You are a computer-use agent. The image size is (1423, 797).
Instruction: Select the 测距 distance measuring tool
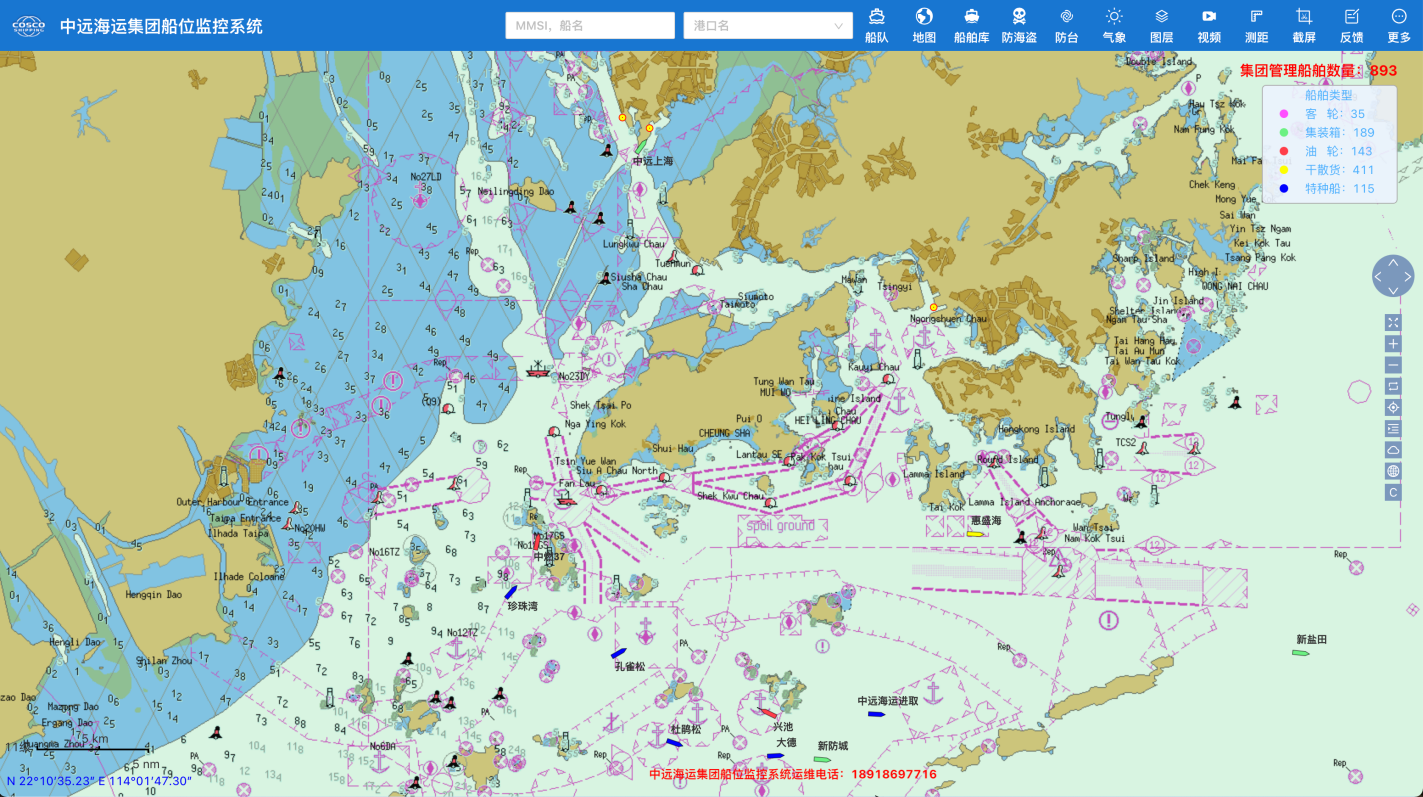coord(1256,25)
